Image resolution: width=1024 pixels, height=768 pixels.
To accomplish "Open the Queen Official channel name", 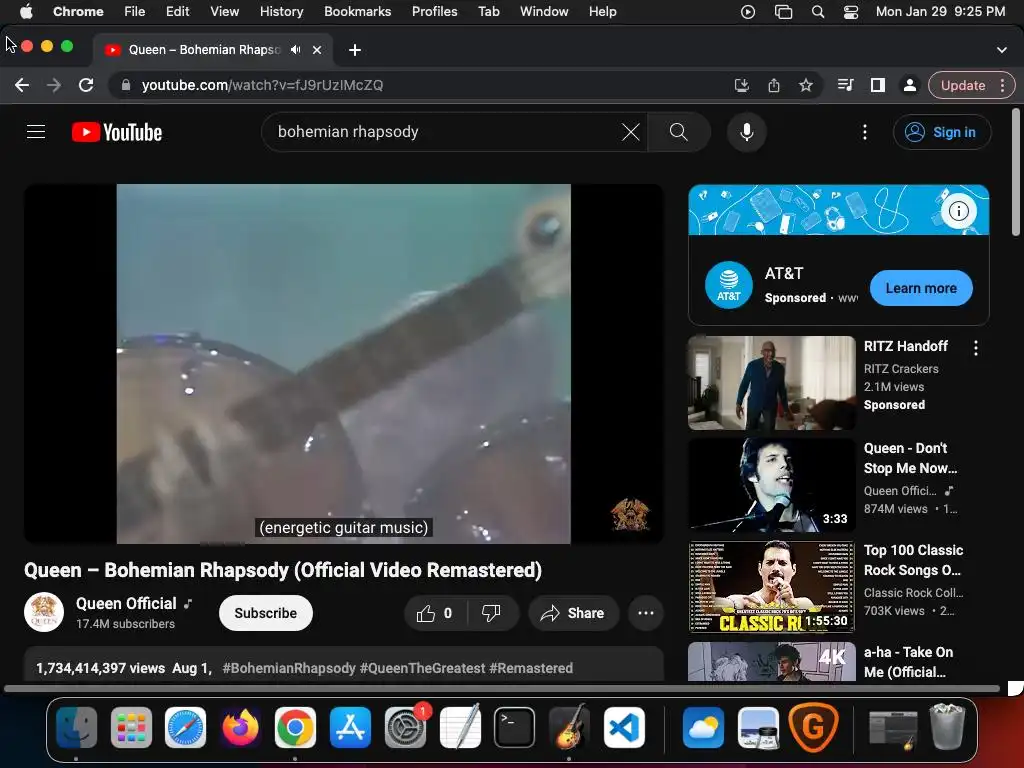I will point(126,603).
